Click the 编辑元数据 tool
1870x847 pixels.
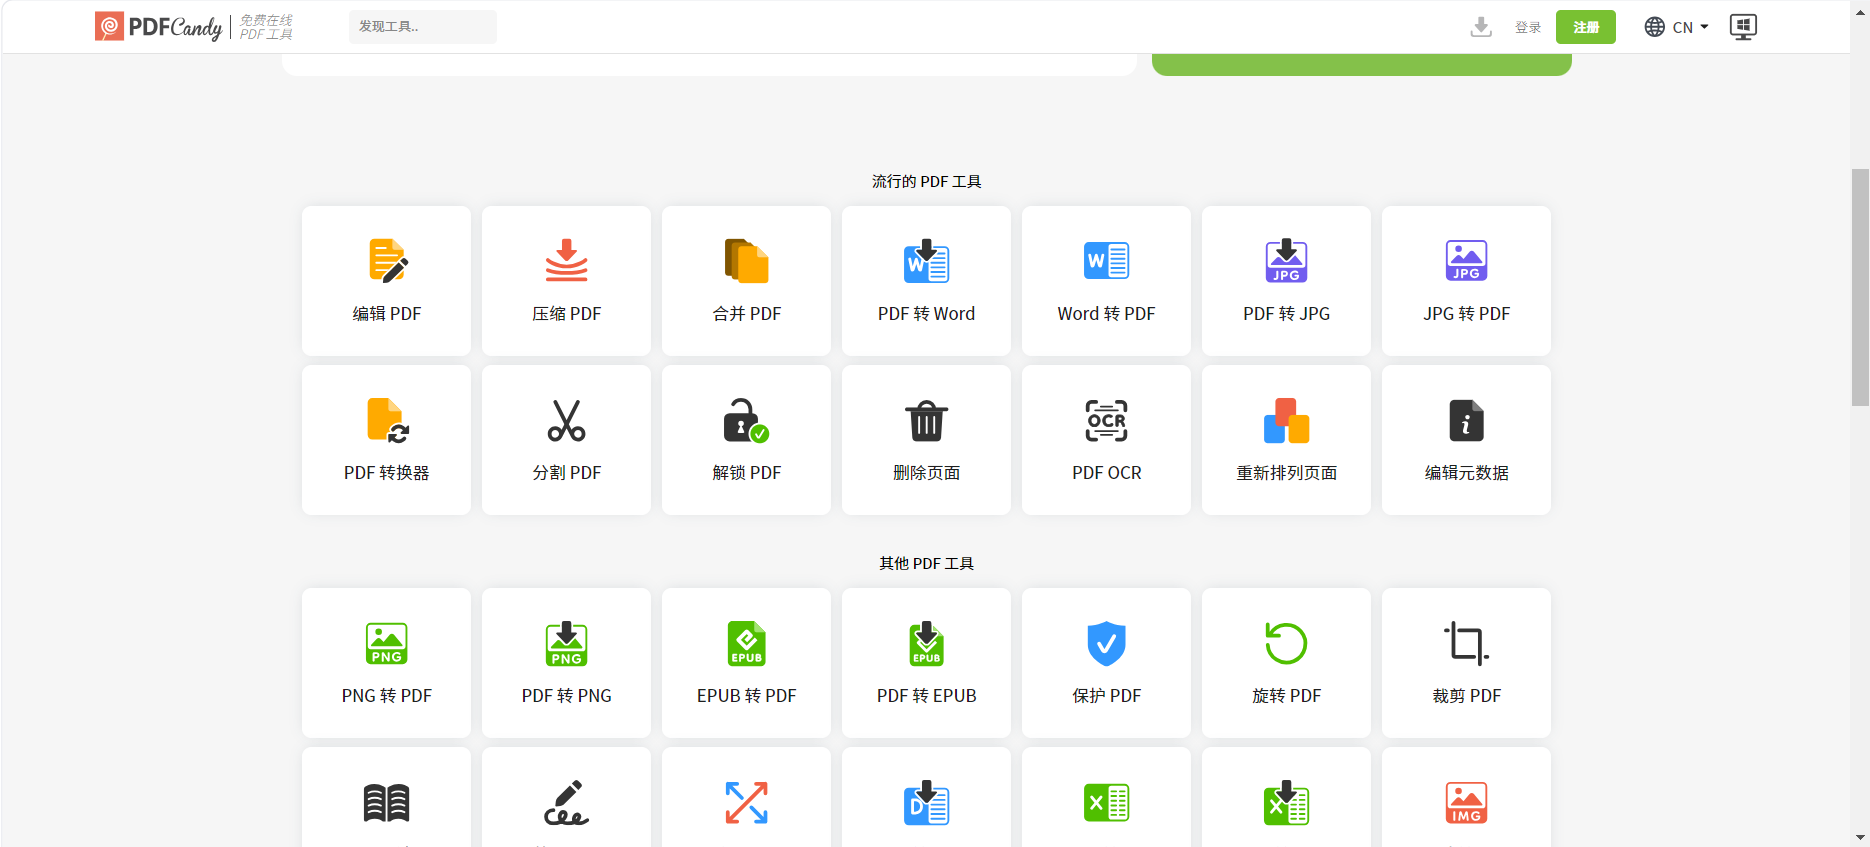coord(1466,440)
